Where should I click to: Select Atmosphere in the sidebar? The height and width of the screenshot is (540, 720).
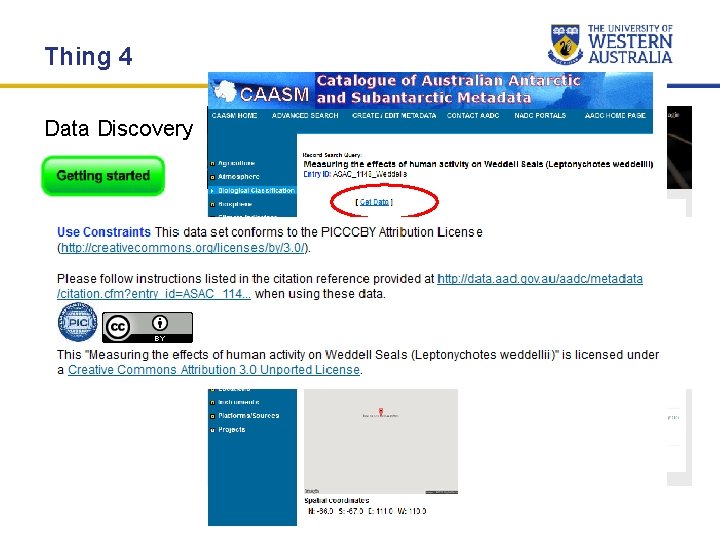(x=239, y=177)
